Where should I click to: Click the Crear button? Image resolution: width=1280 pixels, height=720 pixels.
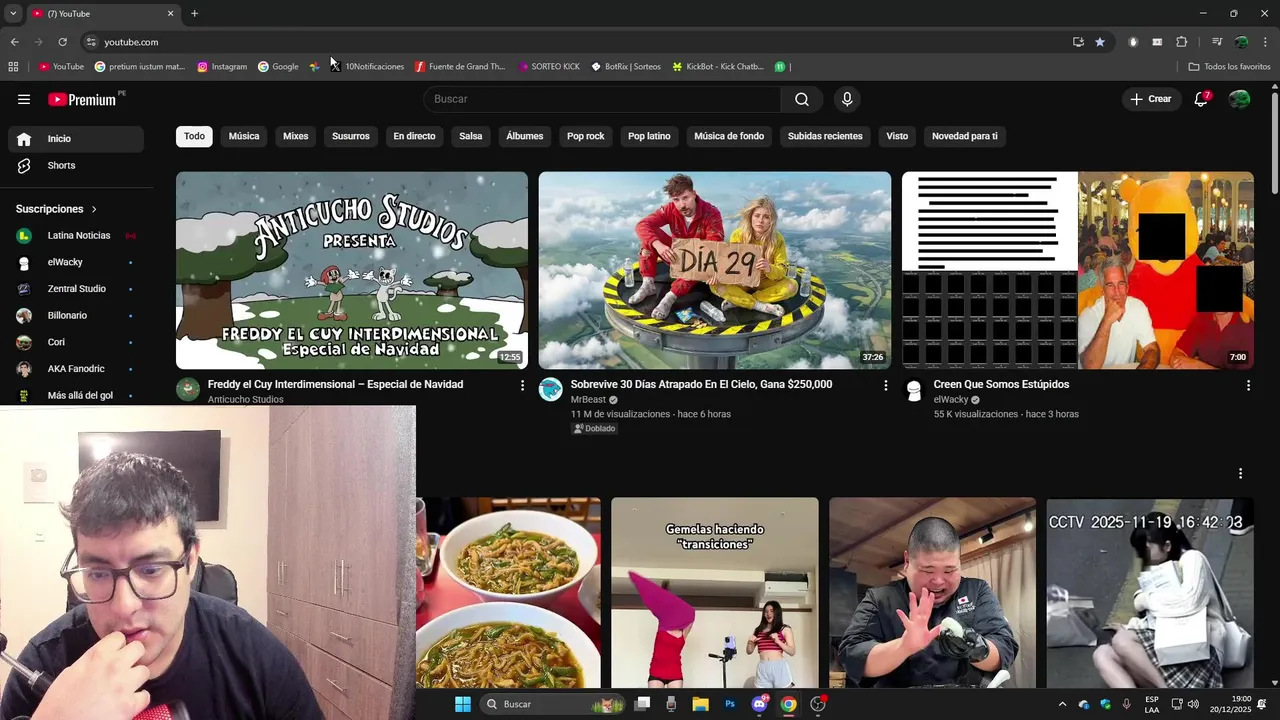(x=1151, y=99)
